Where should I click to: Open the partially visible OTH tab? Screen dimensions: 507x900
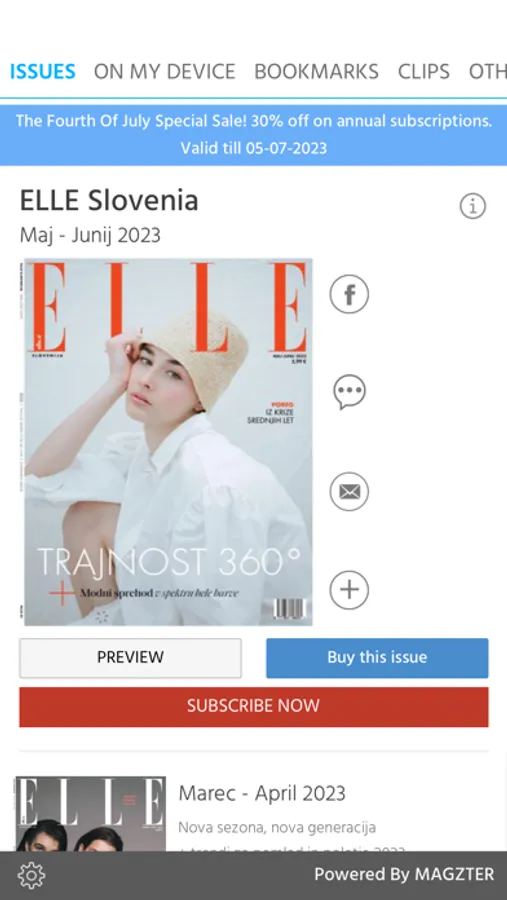[487, 72]
